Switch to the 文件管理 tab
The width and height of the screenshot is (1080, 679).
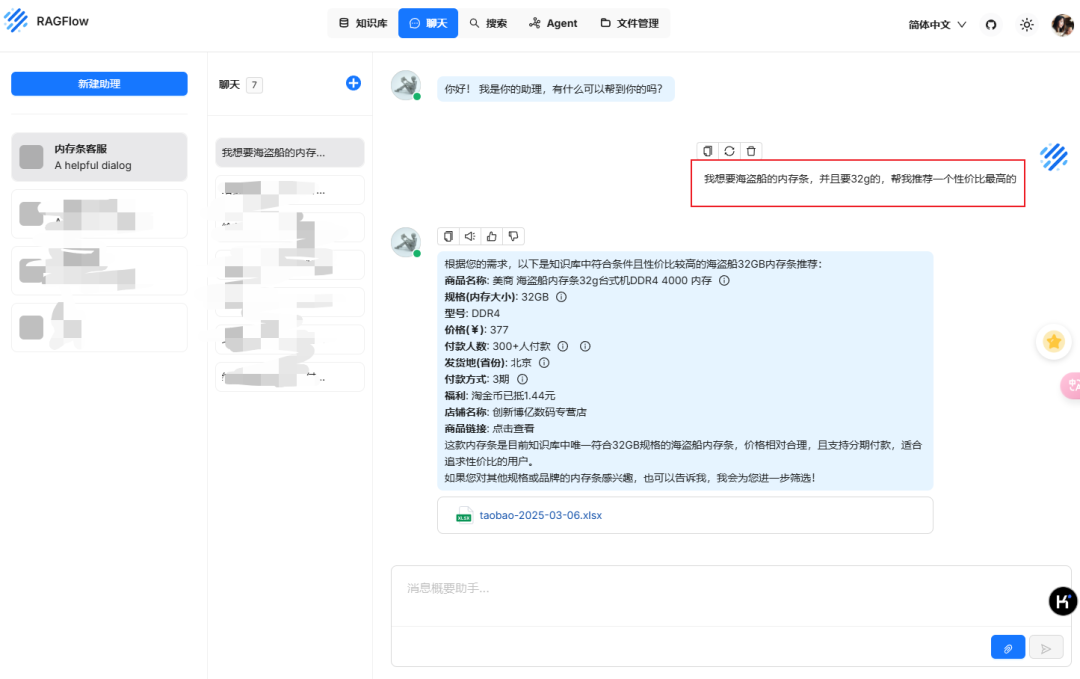(629, 22)
